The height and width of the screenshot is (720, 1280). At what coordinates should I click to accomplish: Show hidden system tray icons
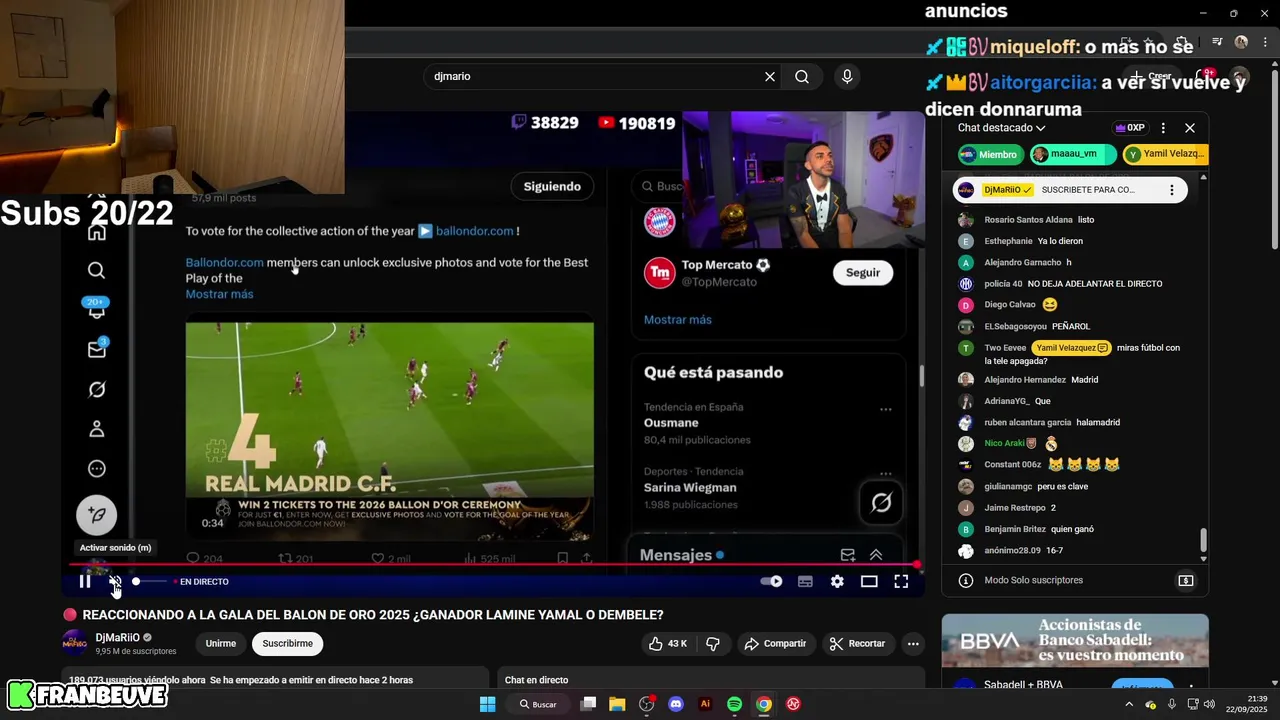tap(1129, 704)
